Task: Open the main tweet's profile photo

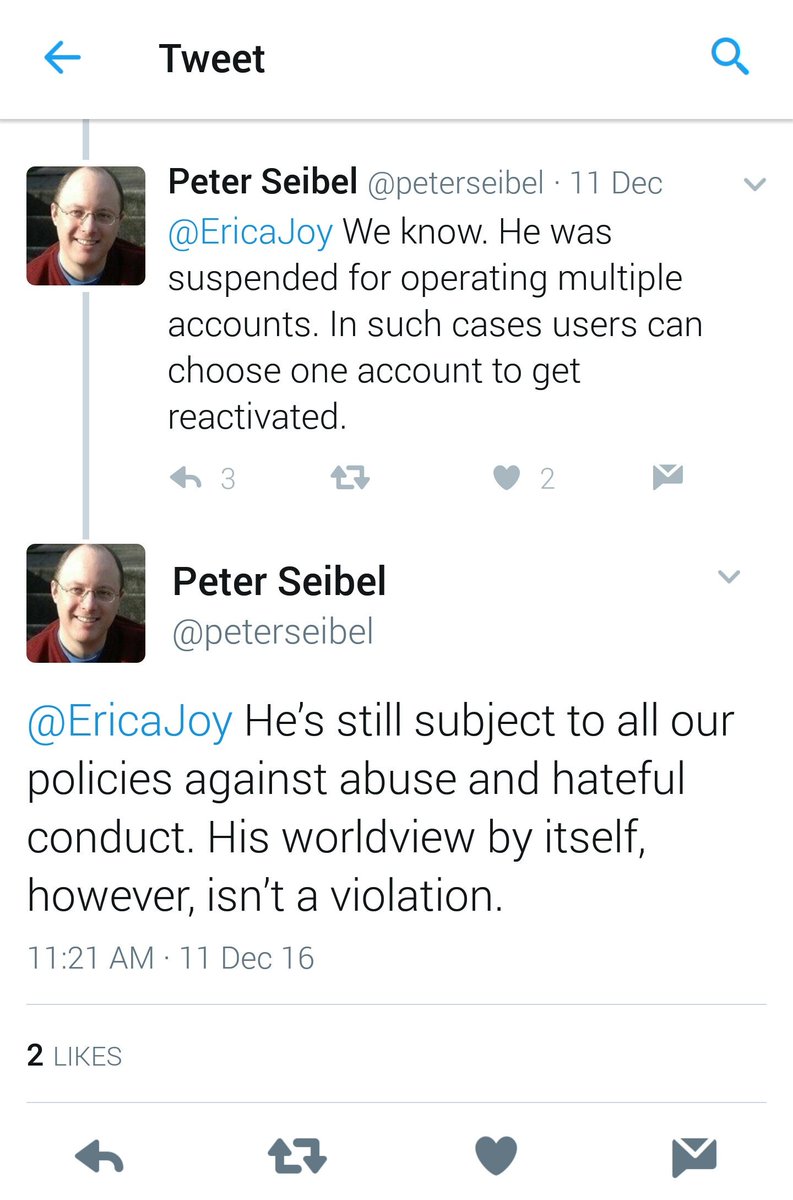Action: point(86,603)
